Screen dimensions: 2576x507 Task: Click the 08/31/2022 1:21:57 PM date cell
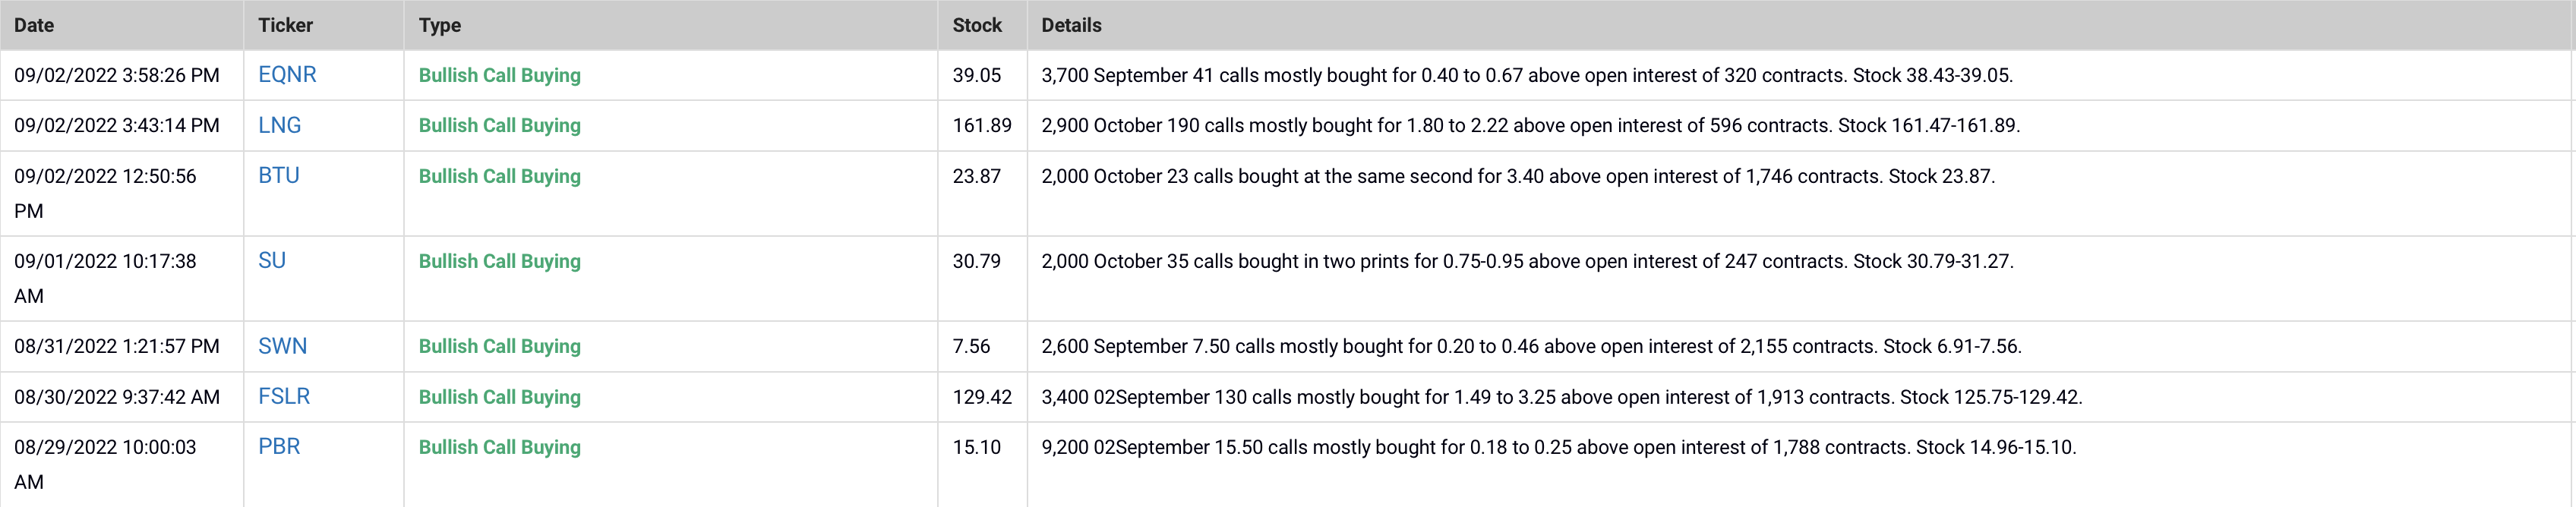[116, 346]
